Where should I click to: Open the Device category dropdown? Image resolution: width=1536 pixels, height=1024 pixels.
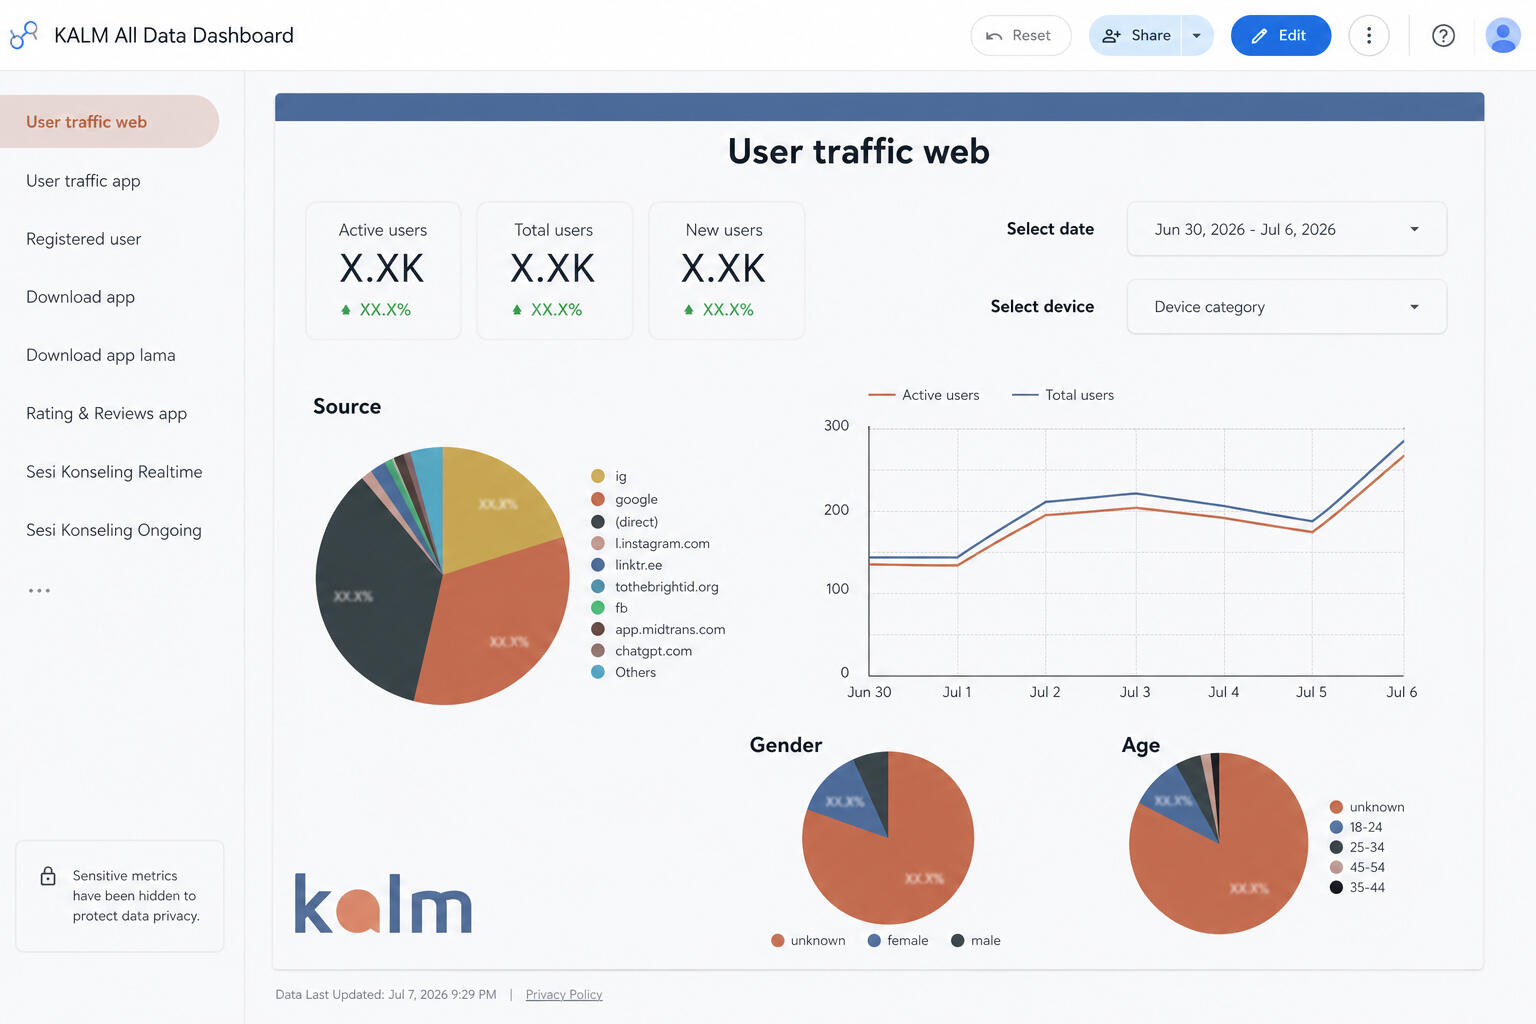pyautogui.click(x=1287, y=307)
